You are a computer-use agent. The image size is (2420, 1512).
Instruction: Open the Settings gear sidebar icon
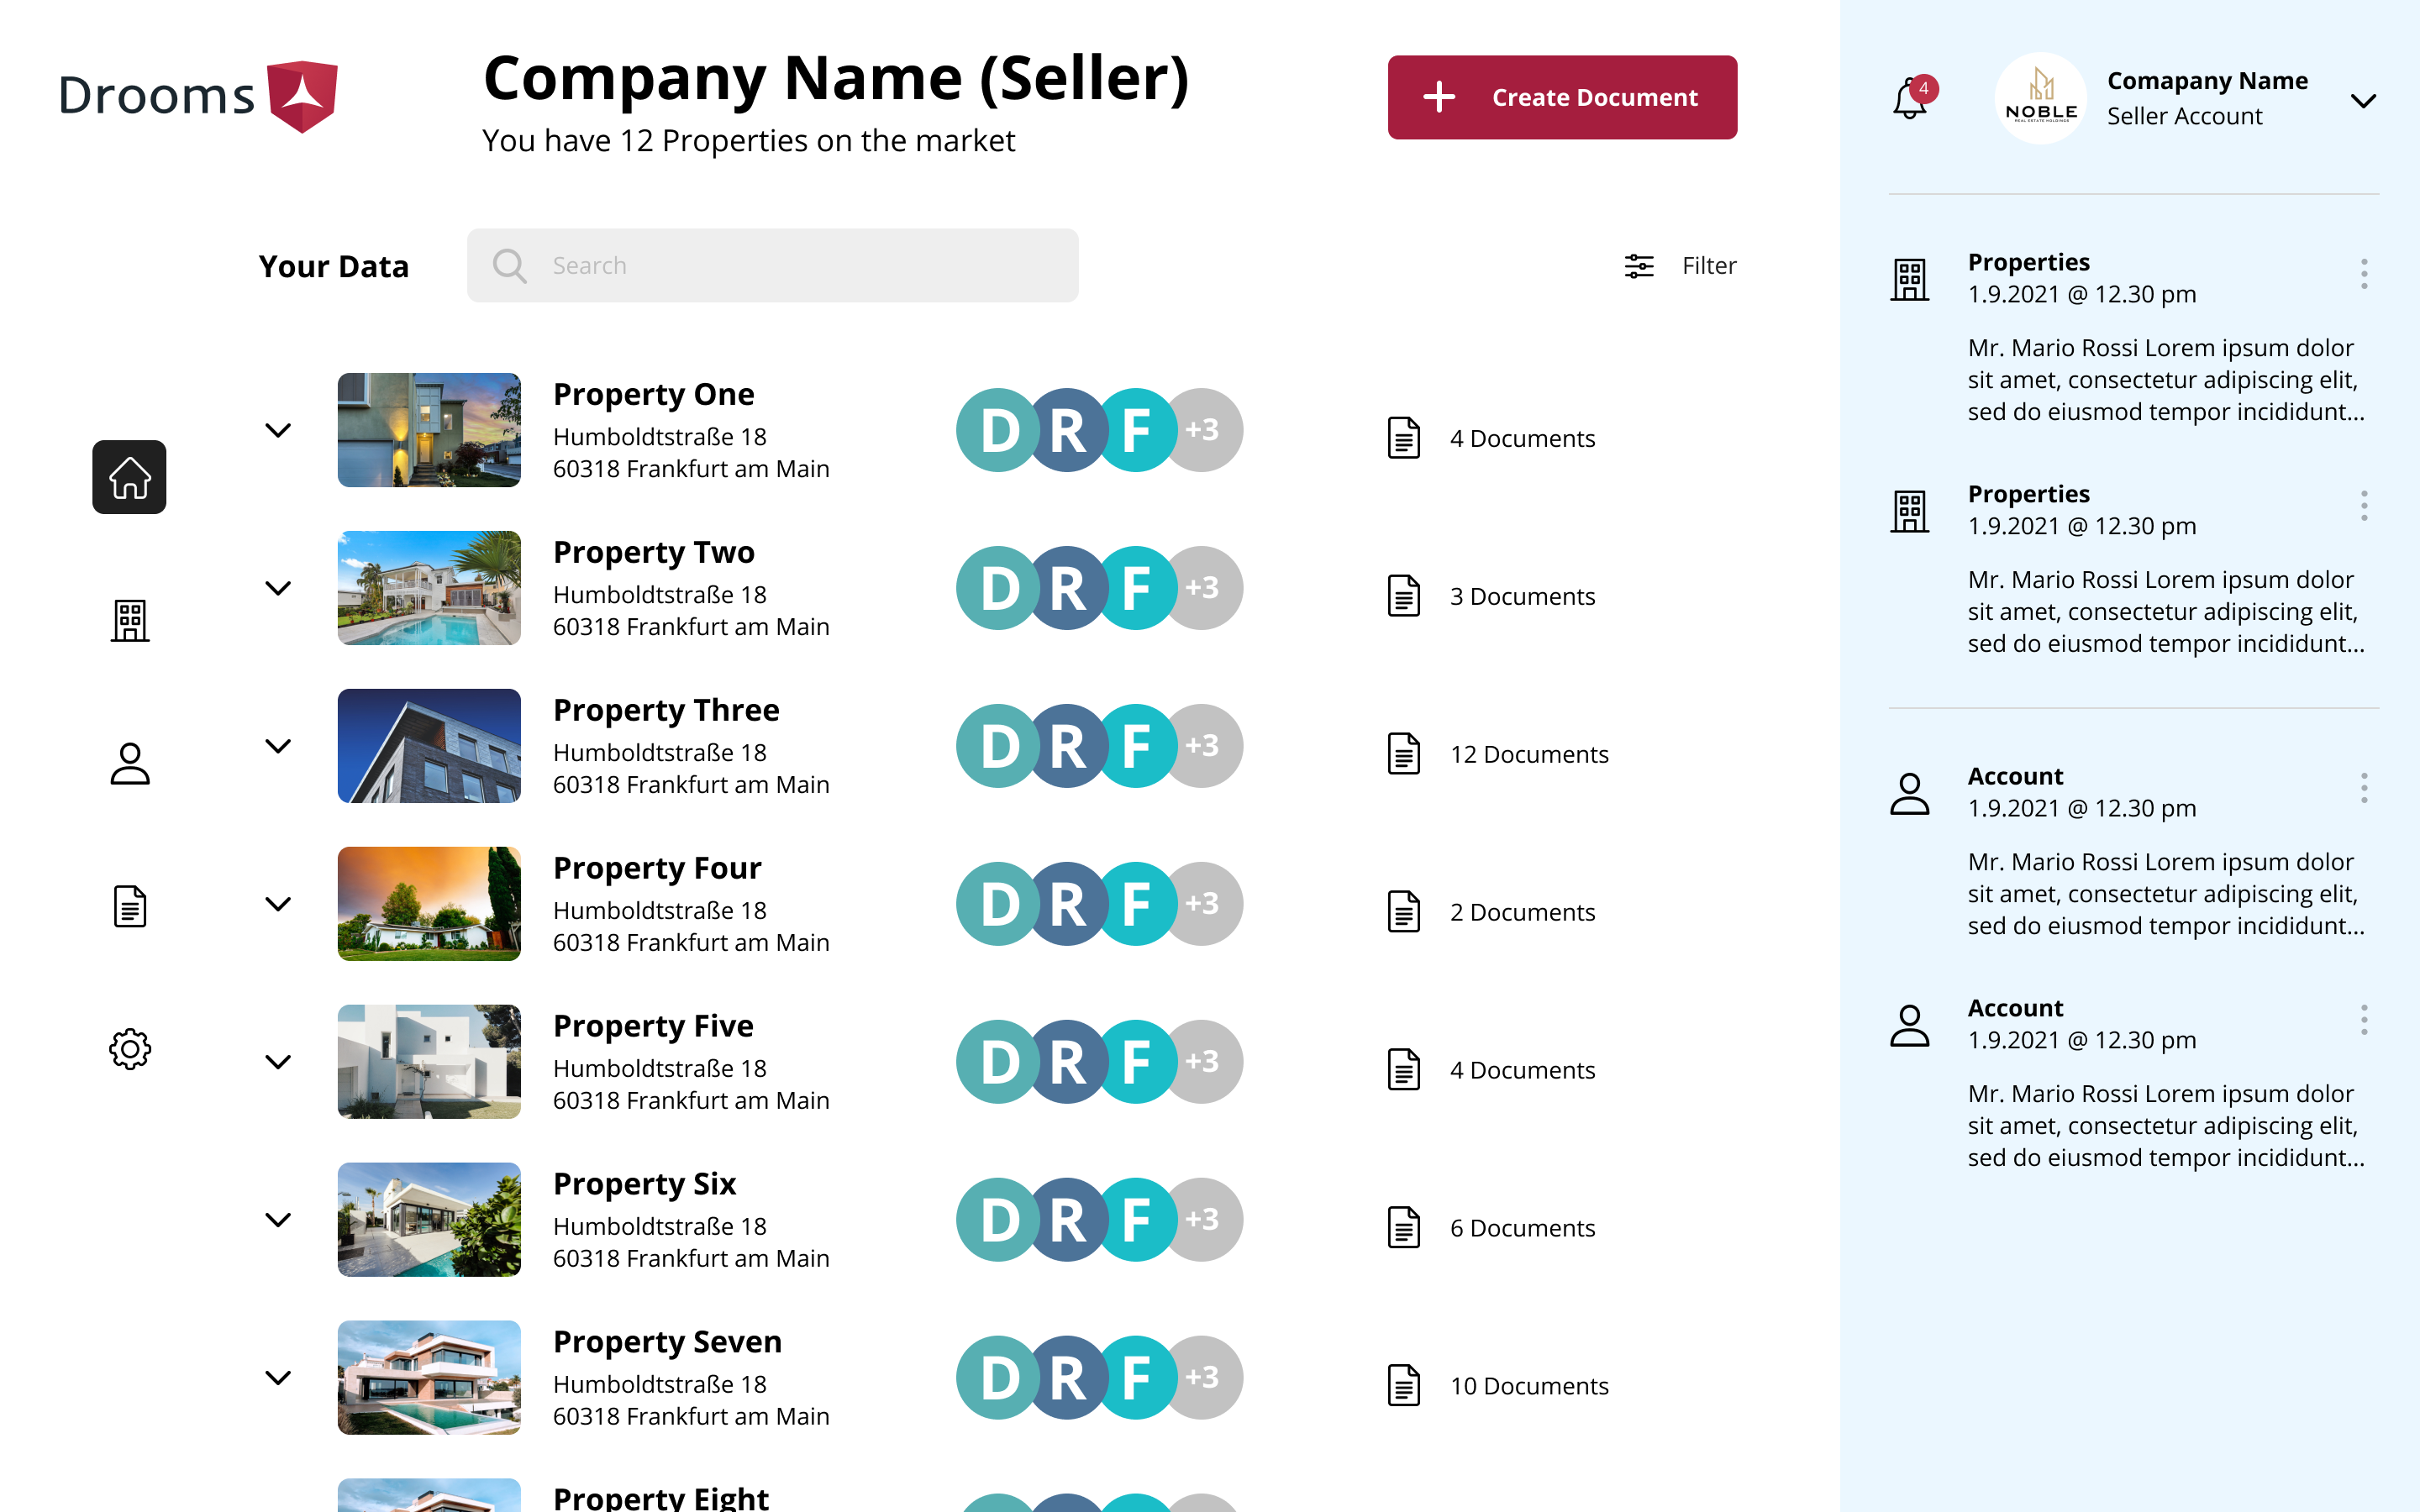(130, 1049)
